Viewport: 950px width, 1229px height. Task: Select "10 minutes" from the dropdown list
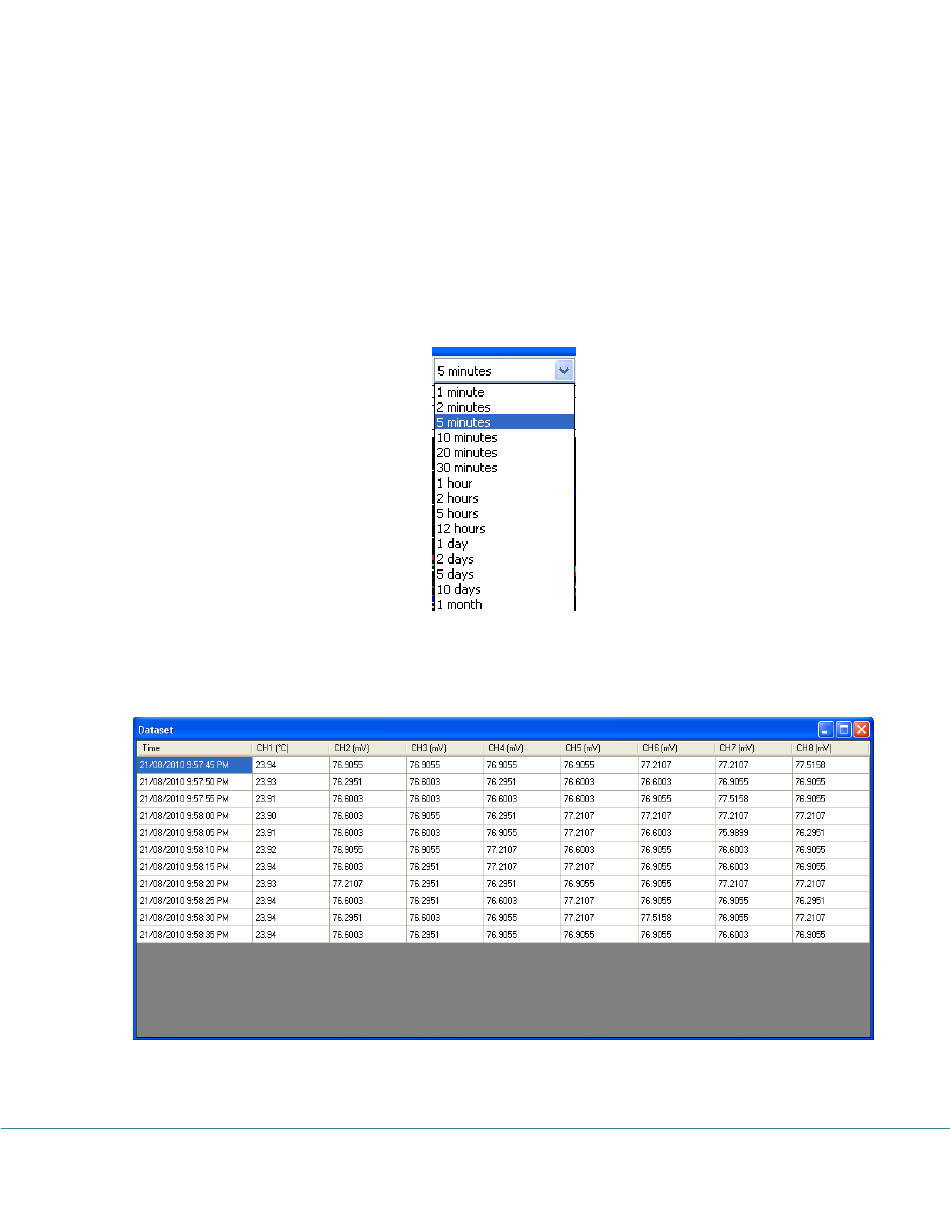pyautogui.click(x=504, y=437)
